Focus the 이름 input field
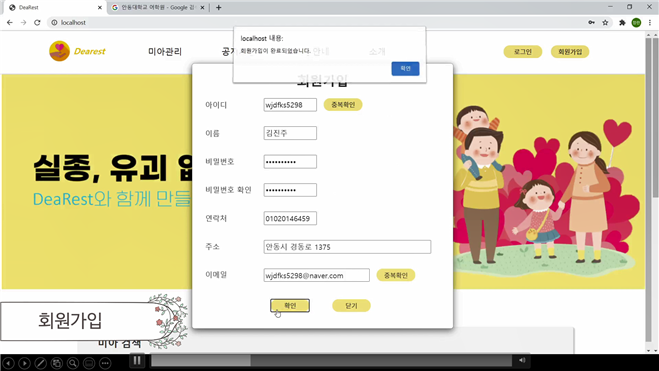 pyautogui.click(x=290, y=133)
